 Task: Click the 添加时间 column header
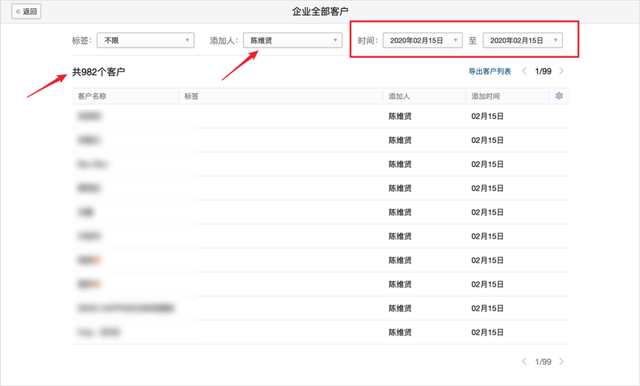[485, 96]
